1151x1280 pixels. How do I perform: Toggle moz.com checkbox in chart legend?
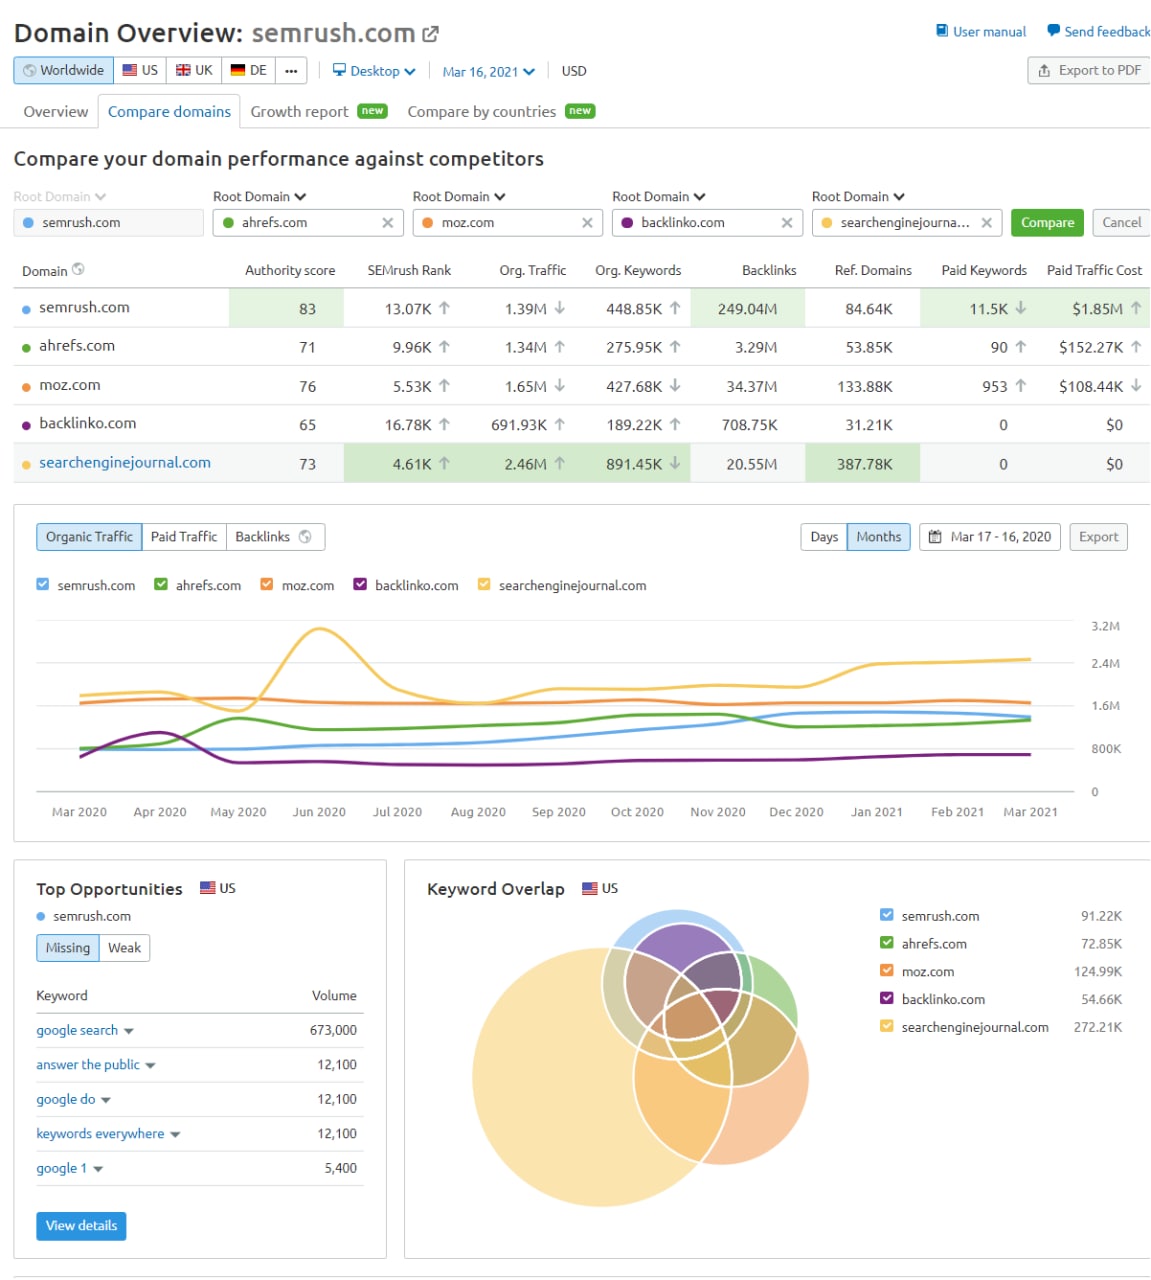(x=267, y=584)
